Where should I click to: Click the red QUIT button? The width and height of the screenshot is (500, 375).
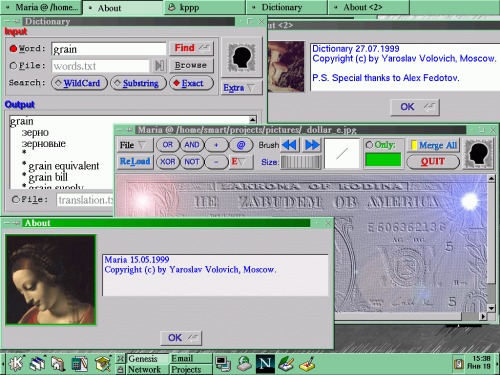(433, 162)
